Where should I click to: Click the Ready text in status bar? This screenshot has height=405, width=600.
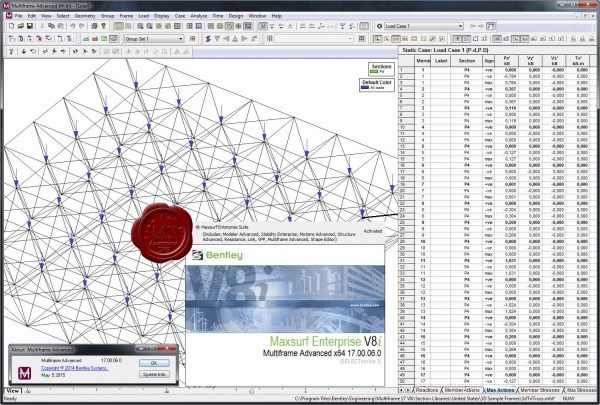10,399
